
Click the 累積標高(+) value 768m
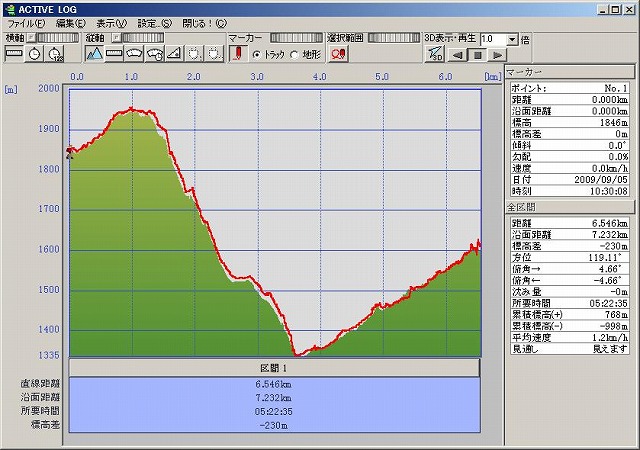616,315
